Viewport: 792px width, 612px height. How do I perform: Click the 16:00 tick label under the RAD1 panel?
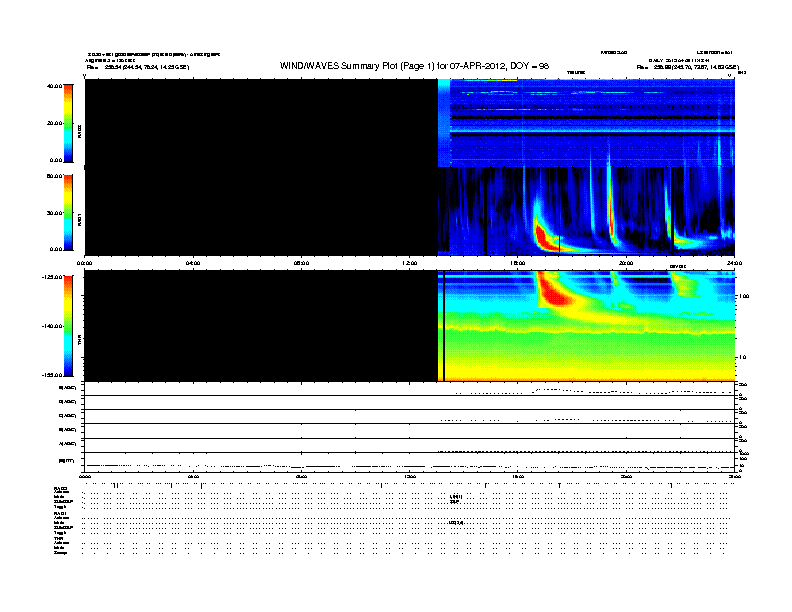518,263
